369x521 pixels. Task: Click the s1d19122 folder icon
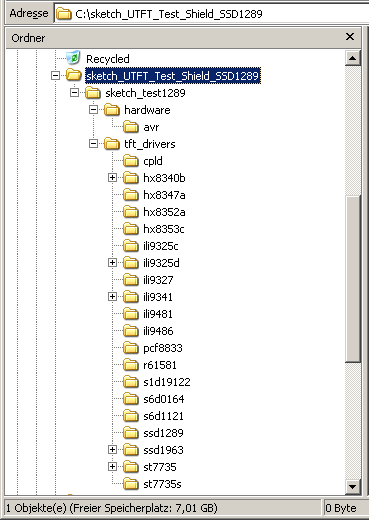(131, 381)
